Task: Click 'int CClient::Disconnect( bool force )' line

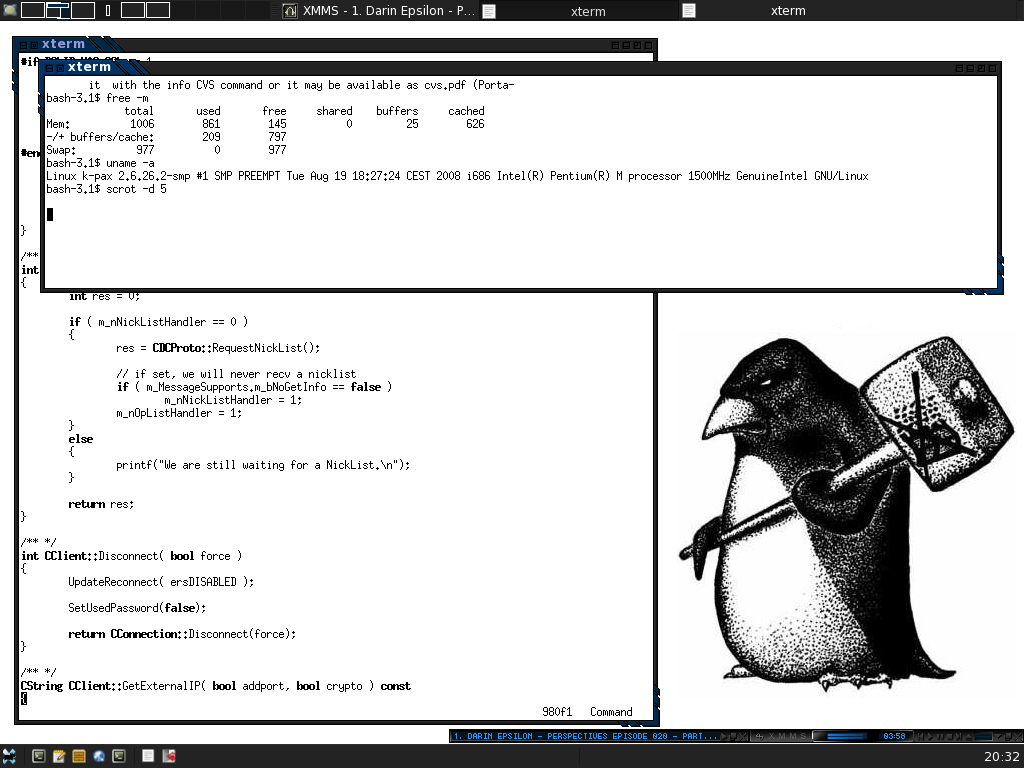Action: tap(131, 556)
